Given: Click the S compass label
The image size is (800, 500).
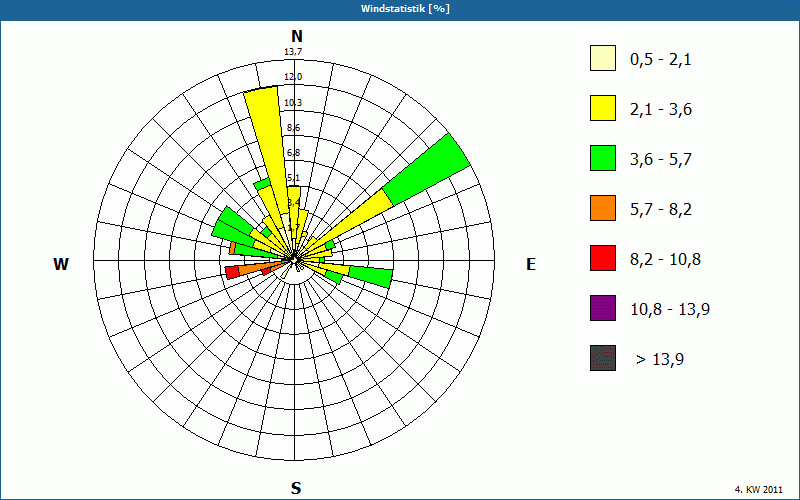Looking at the screenshot, I should (296, 488).
